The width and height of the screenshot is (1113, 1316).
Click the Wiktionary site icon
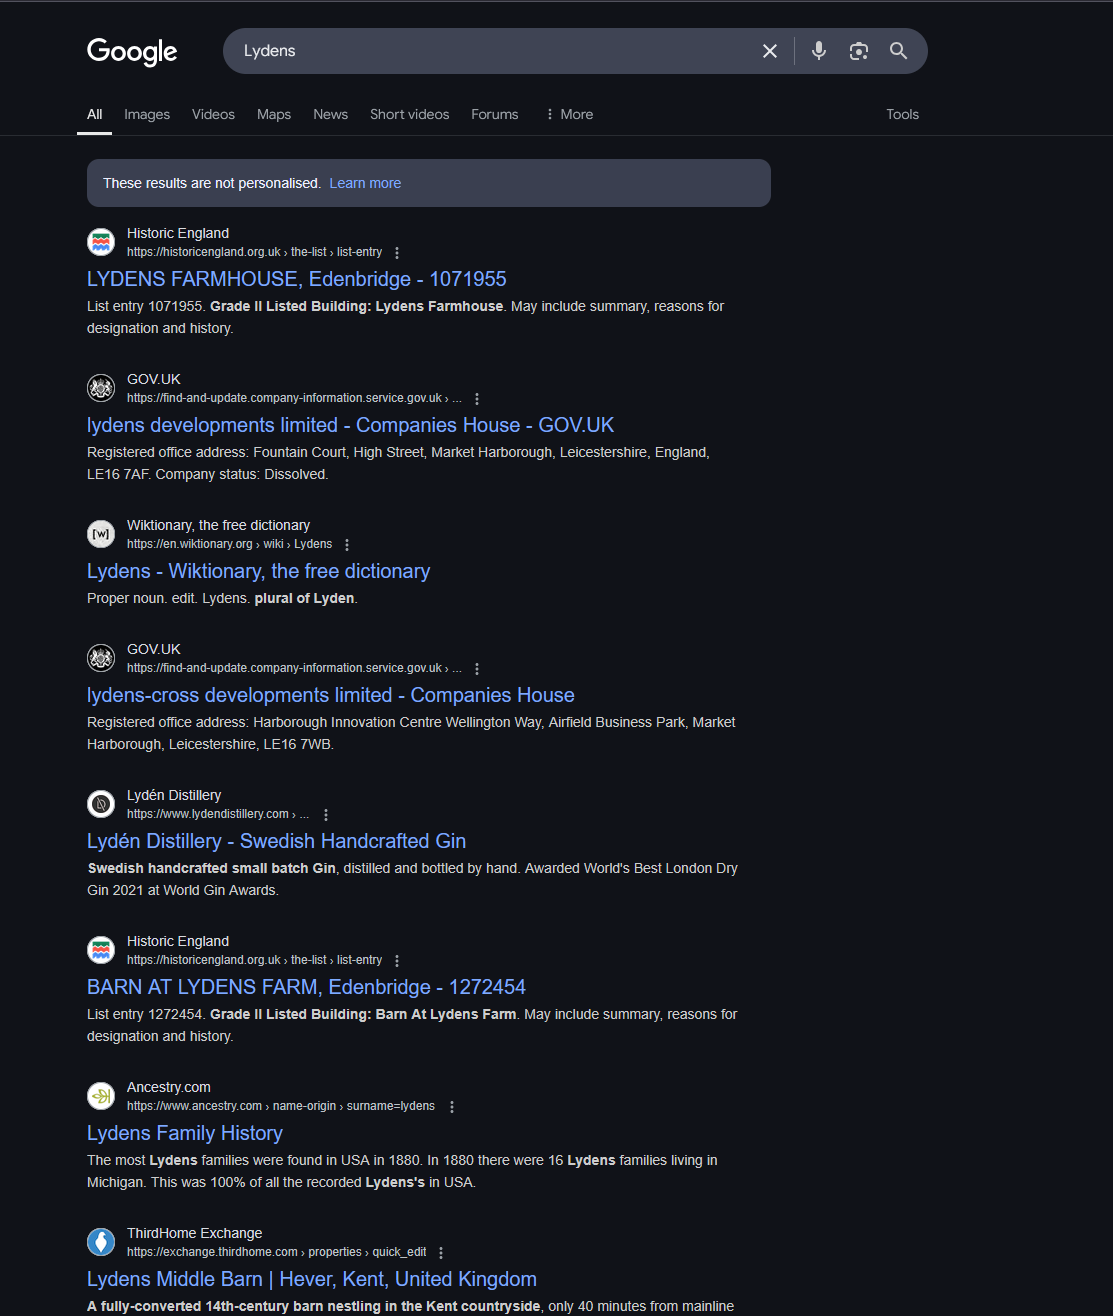(x=101, y=534)
